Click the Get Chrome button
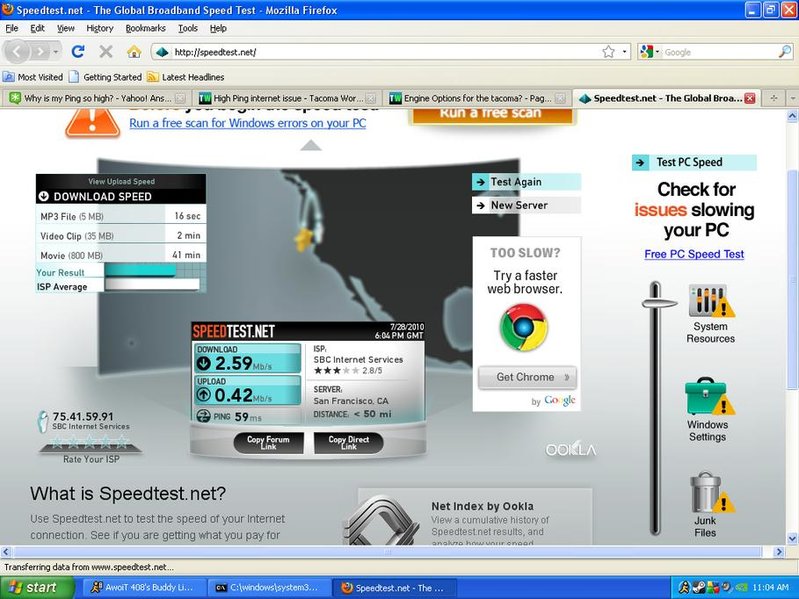The height and width of the screenshot is (599, 799). click(527, 377)
